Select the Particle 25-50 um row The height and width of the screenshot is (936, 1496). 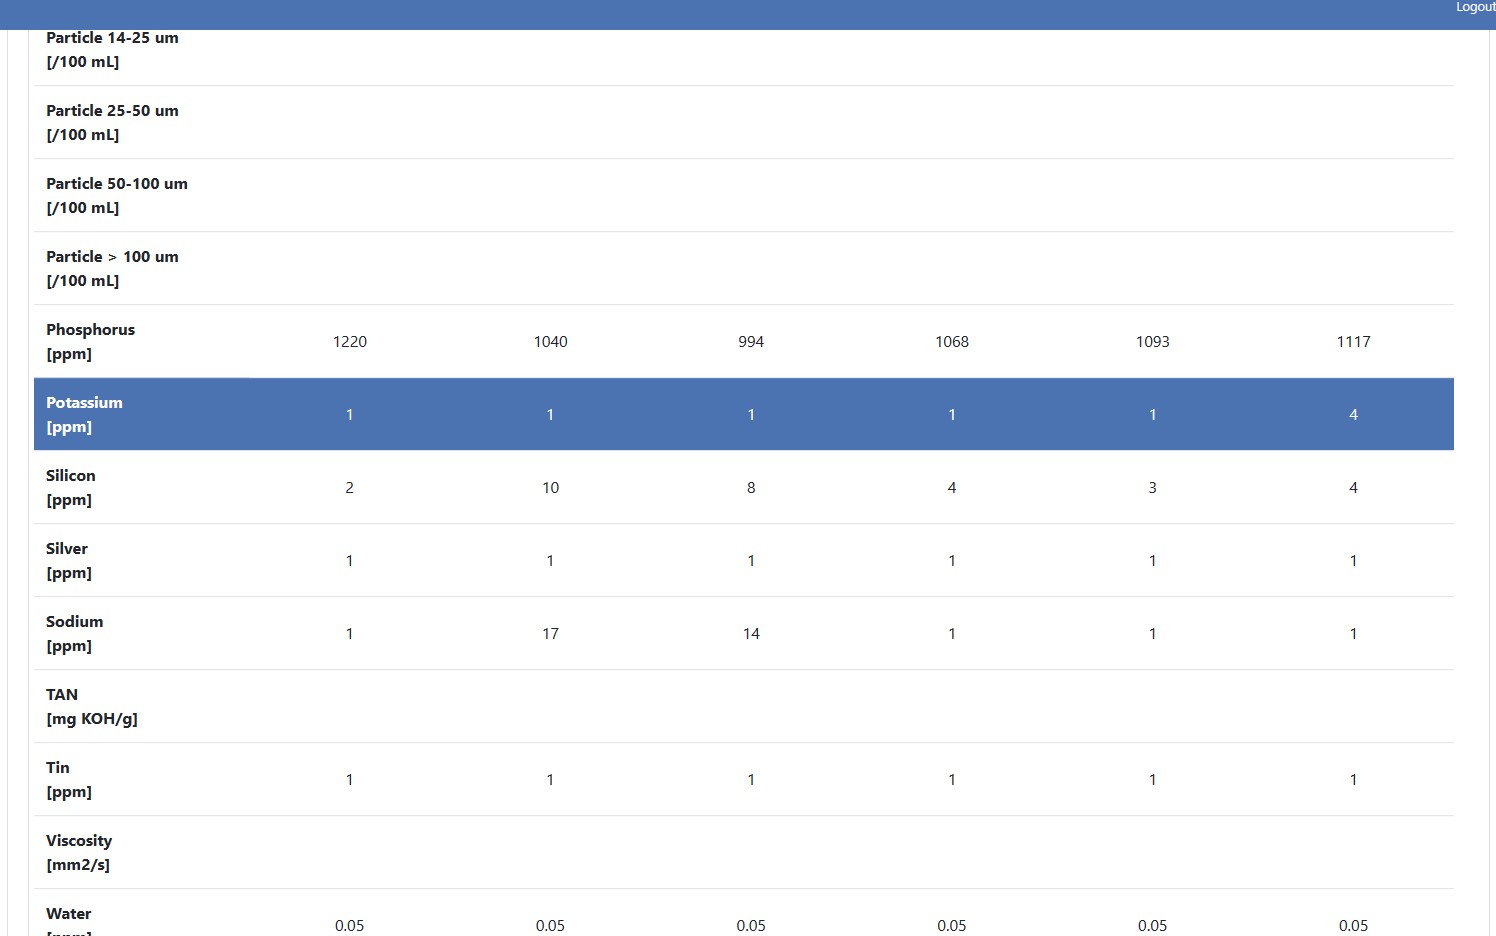coord(112,122)
